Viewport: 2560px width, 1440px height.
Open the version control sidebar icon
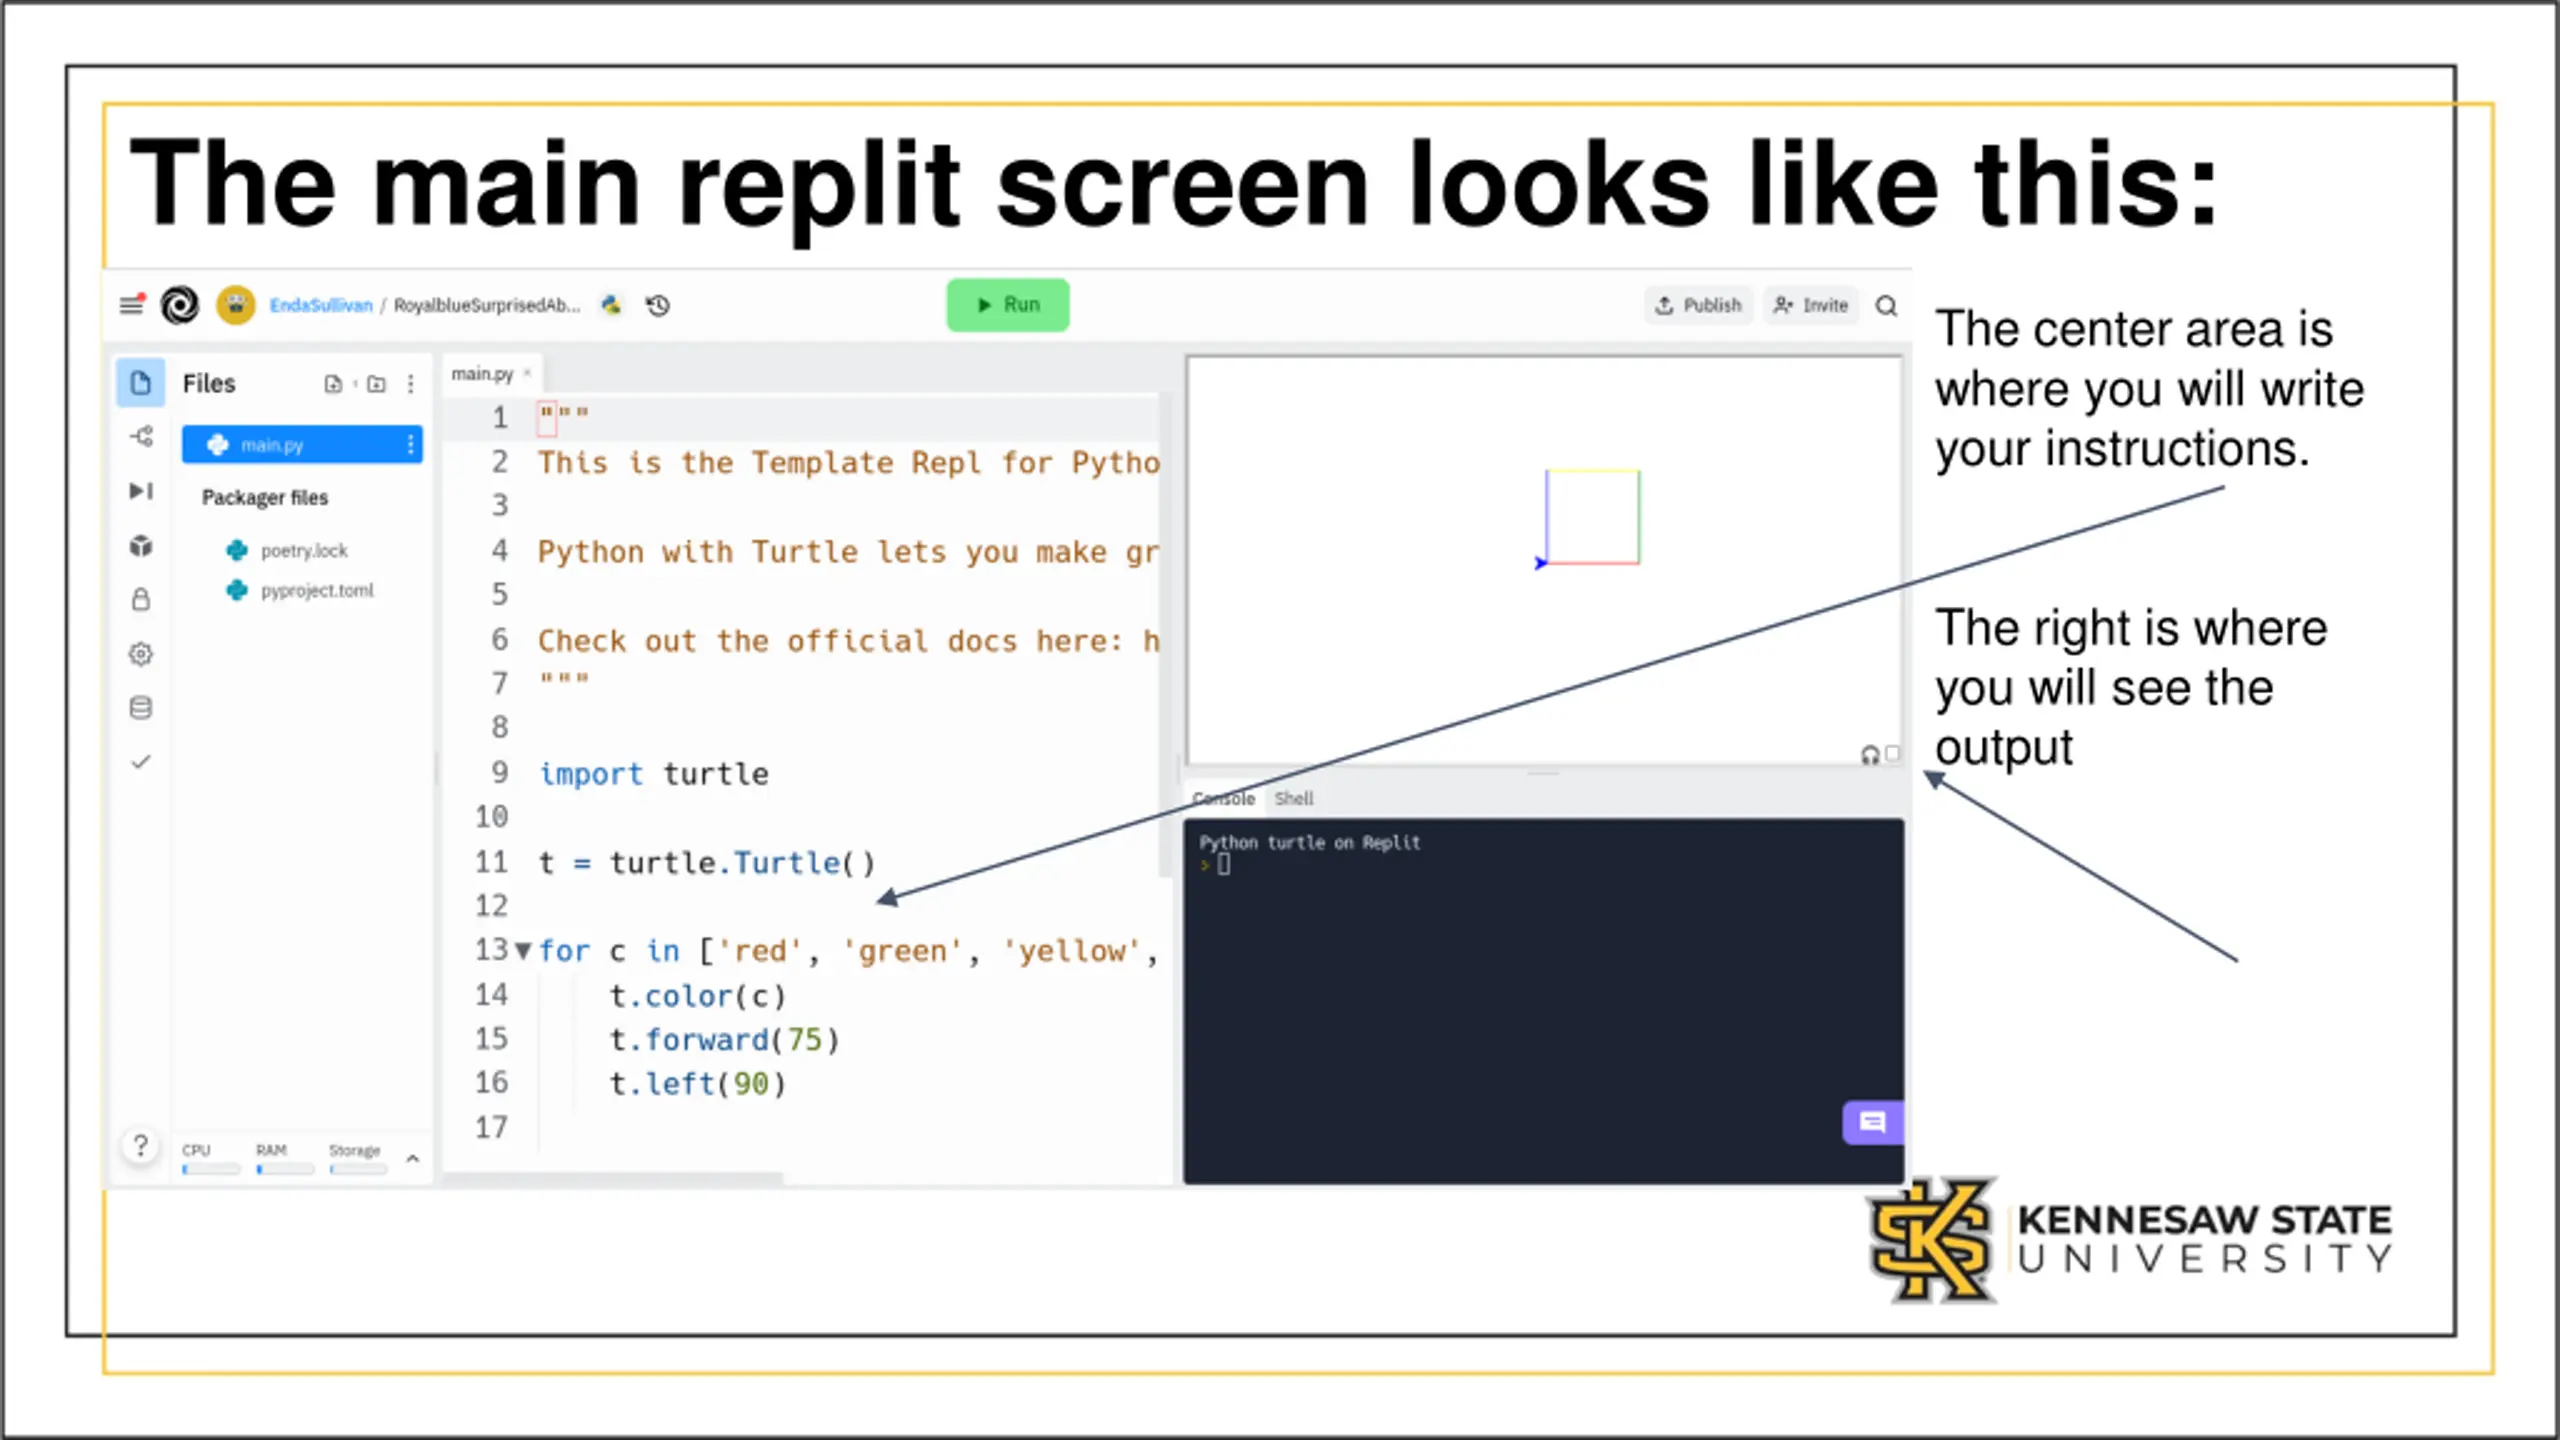coord(141,436)
